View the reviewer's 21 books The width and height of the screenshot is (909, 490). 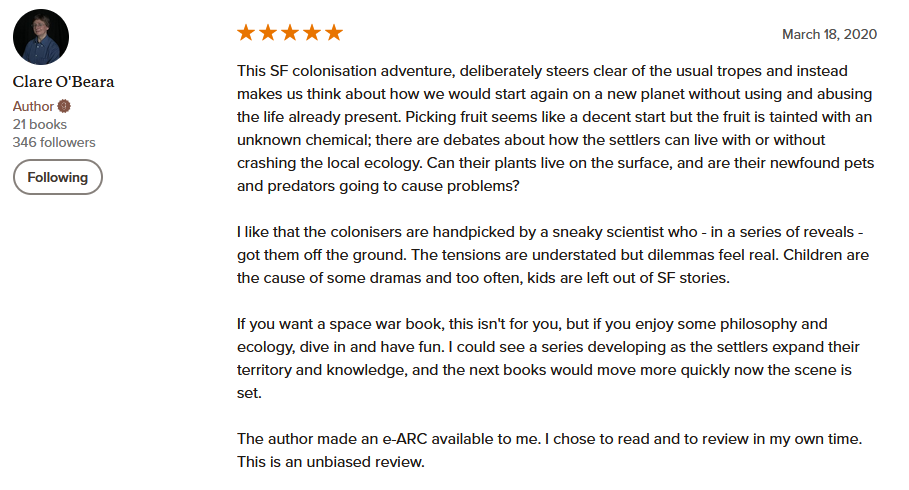(39, 124)
